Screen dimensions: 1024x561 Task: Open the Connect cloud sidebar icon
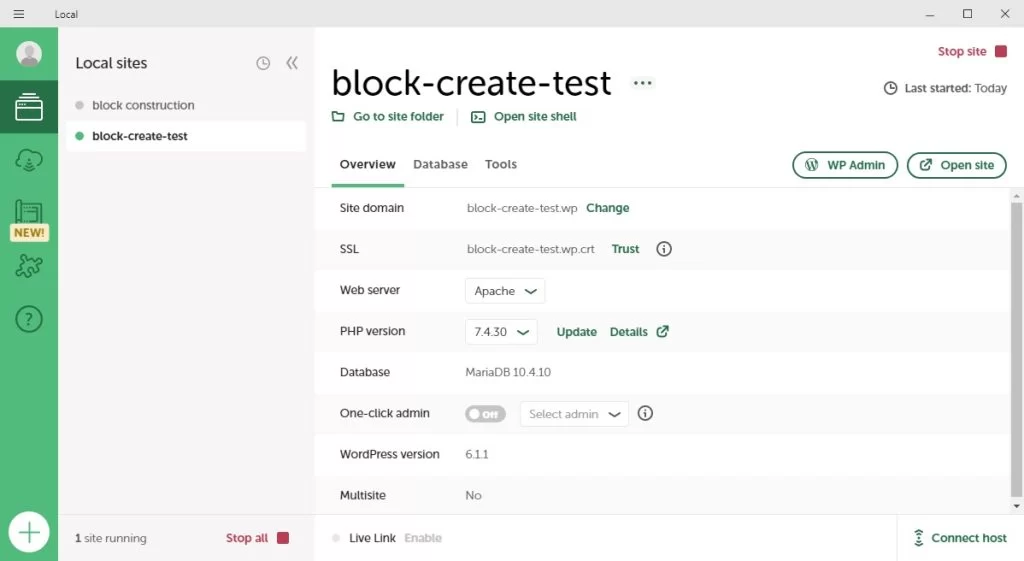(29, 160)
